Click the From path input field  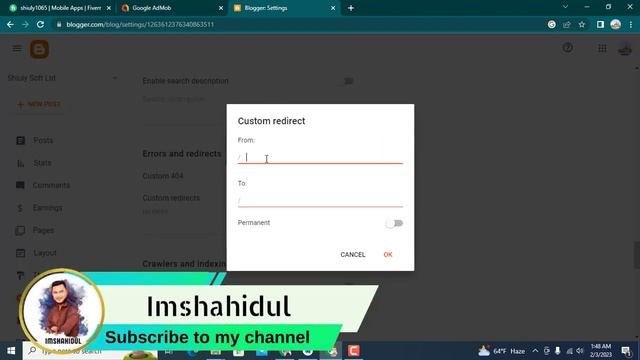(x=320, y=157)
